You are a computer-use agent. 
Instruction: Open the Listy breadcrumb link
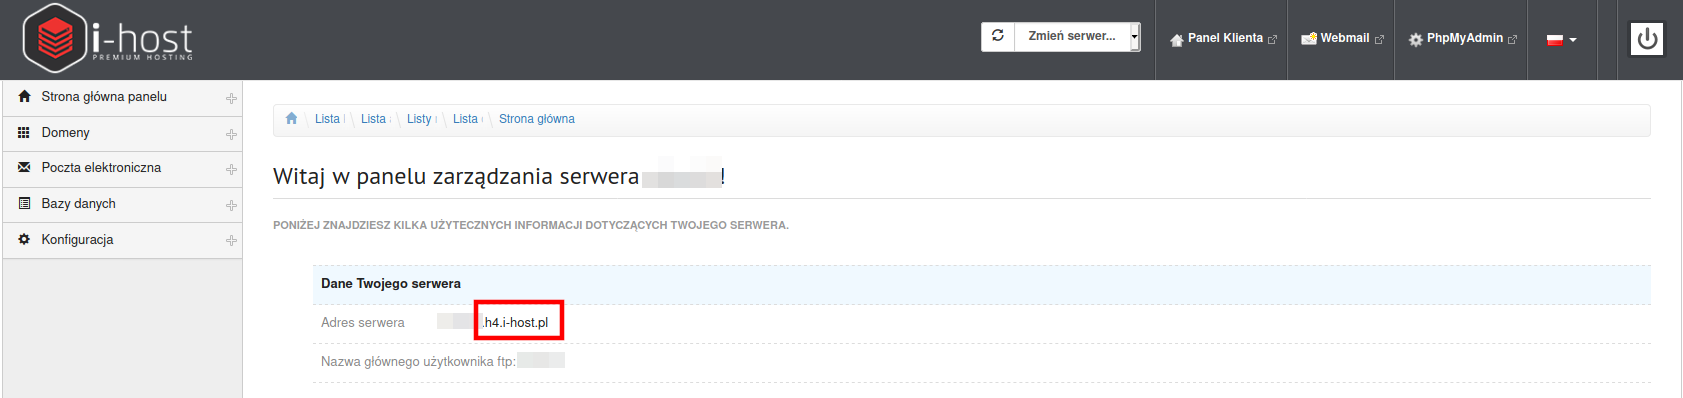click(x=419, y=119)
